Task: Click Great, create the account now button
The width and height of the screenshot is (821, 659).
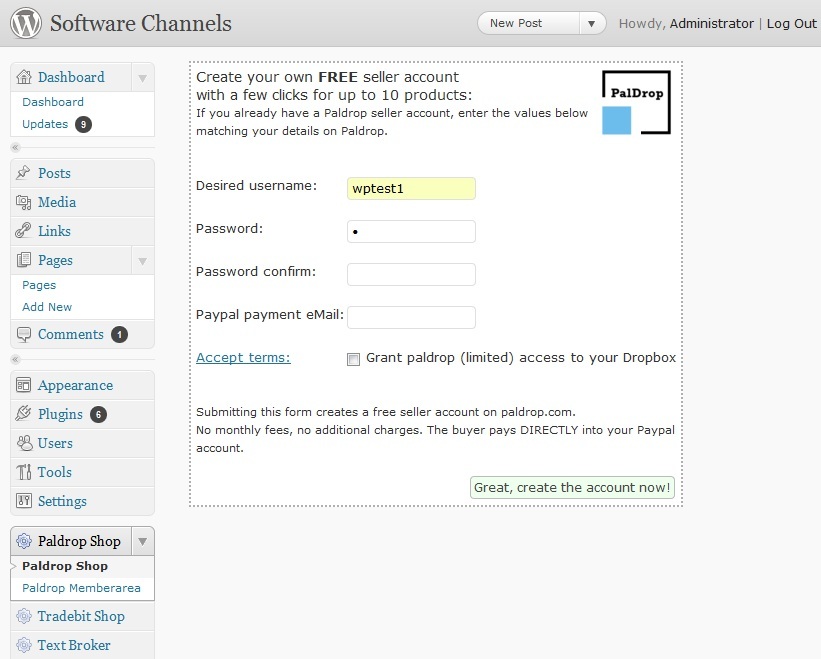Action: (572, 487)
